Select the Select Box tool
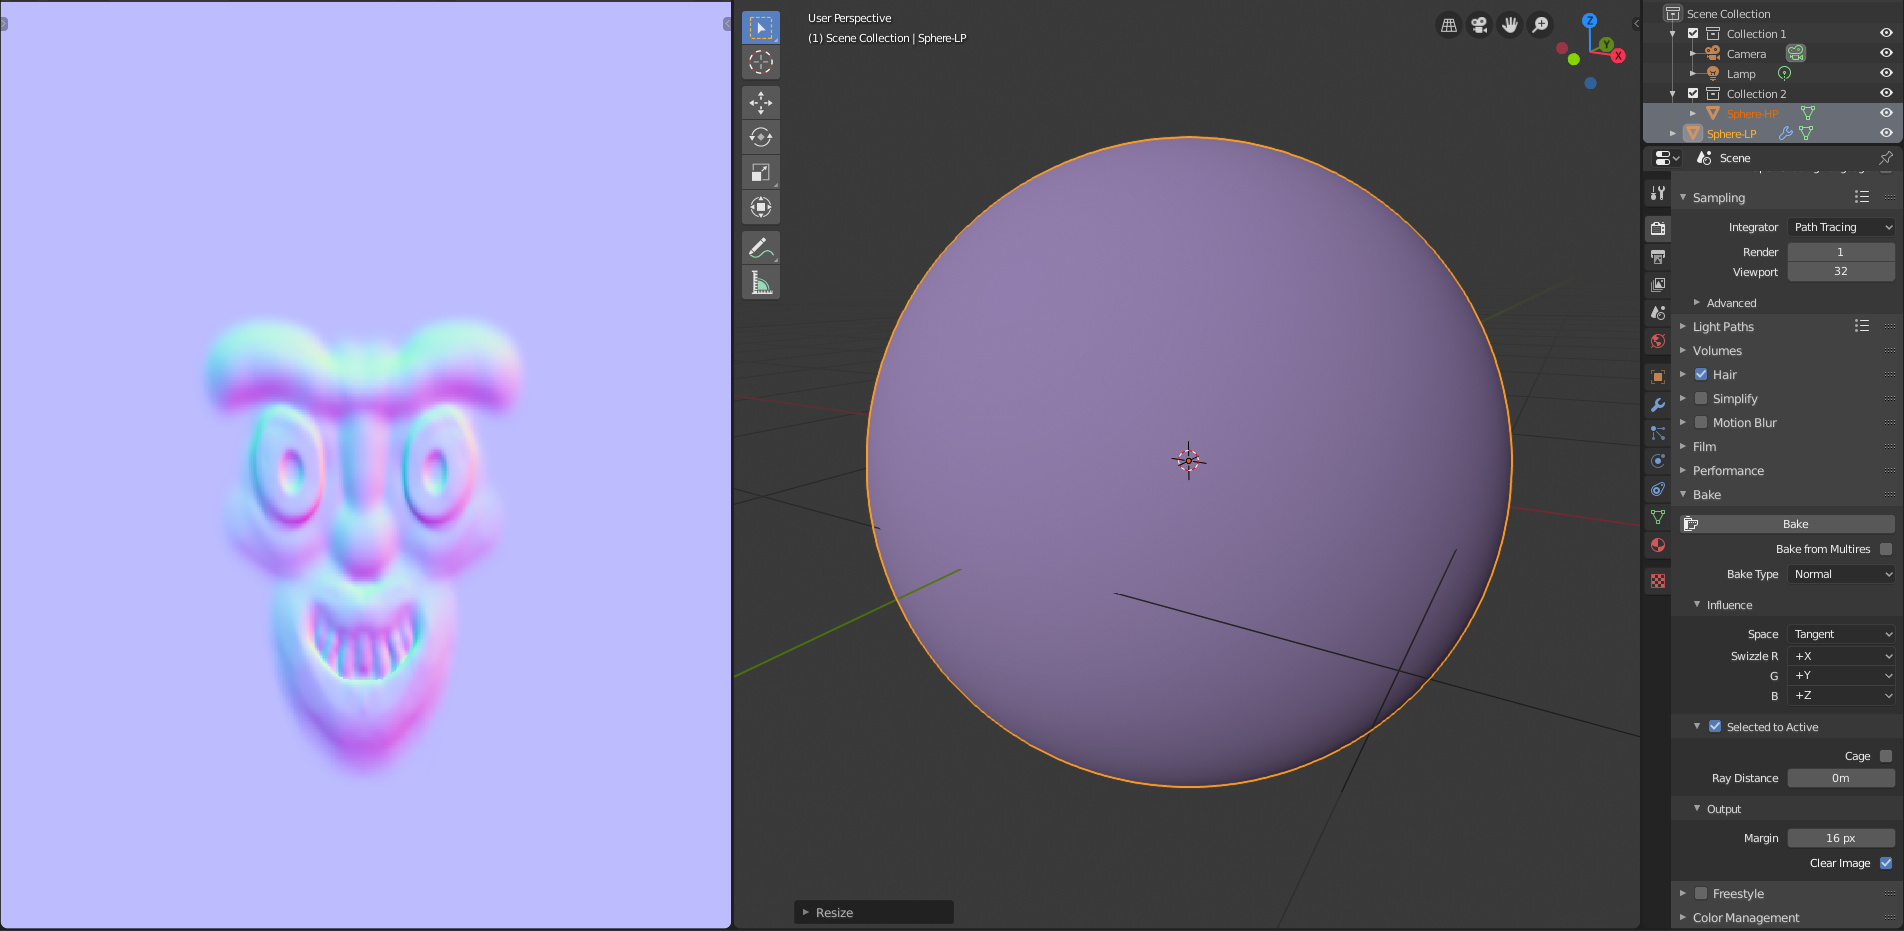1904x931 pixels. (761, 27)
